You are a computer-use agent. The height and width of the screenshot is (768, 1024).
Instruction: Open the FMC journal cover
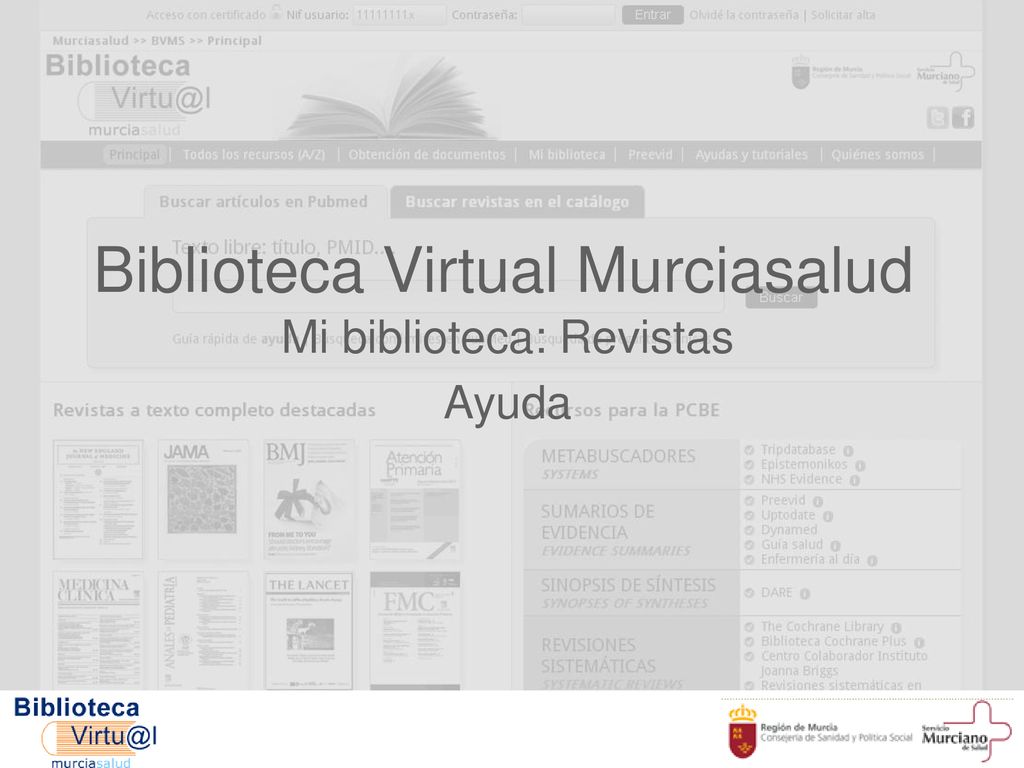pyautogui.click(x=415, y=631)
